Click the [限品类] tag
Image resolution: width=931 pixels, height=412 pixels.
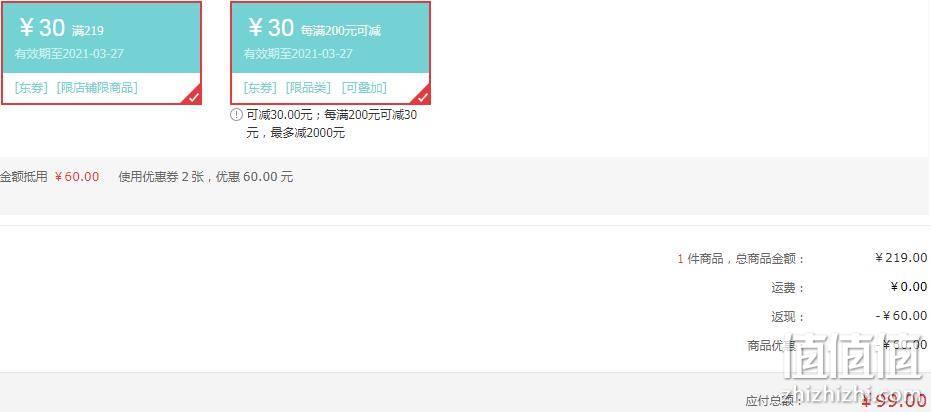coord(308,88)
